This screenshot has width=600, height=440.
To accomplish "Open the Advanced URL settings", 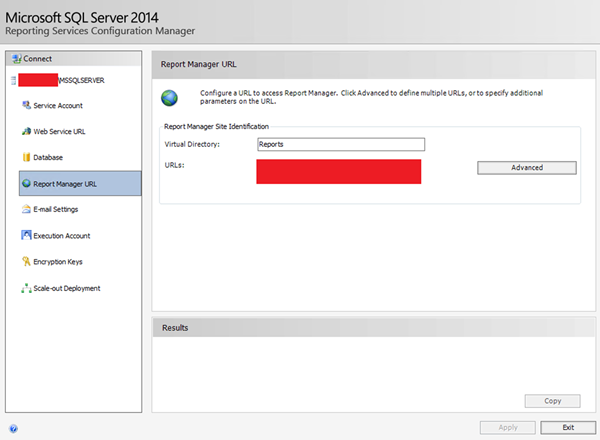I will pyautogui.click(x=526, y=168).
